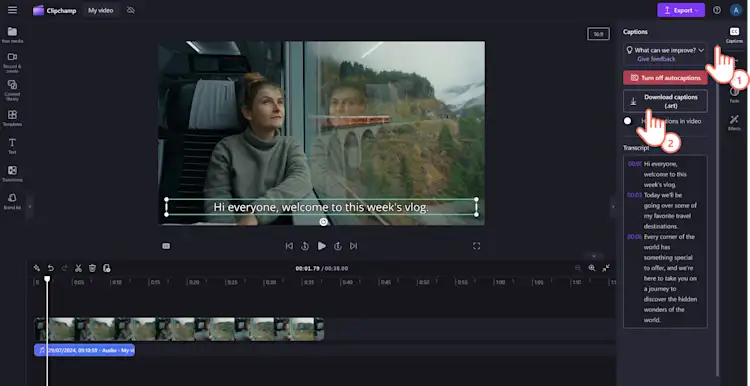Click the zoom to fit timeline icon

click(606, 268)
